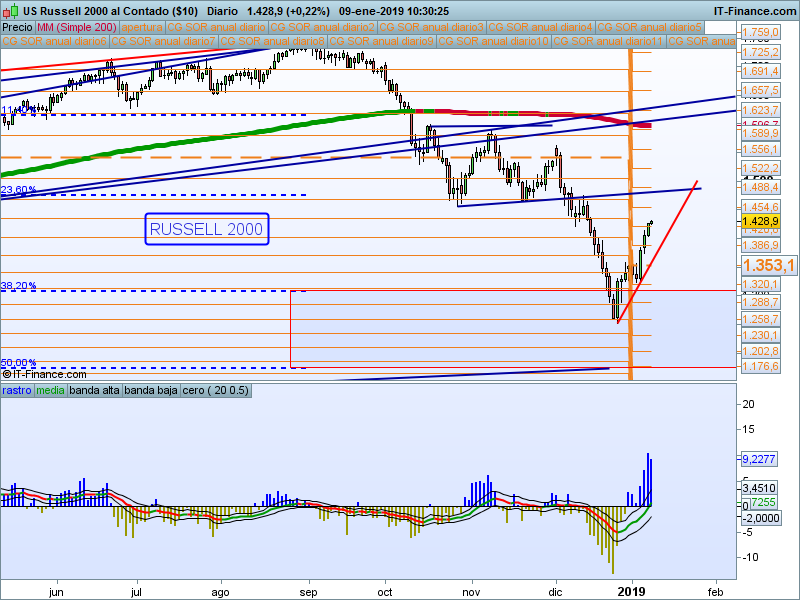
Task: Click the blue indicator value 9,2277
Action: click(759, 459)
